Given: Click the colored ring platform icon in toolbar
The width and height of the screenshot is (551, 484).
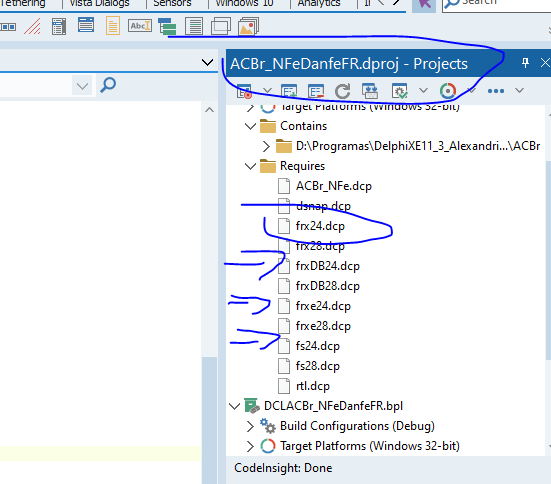Looking at the screenshot, I should pos(448,91).
